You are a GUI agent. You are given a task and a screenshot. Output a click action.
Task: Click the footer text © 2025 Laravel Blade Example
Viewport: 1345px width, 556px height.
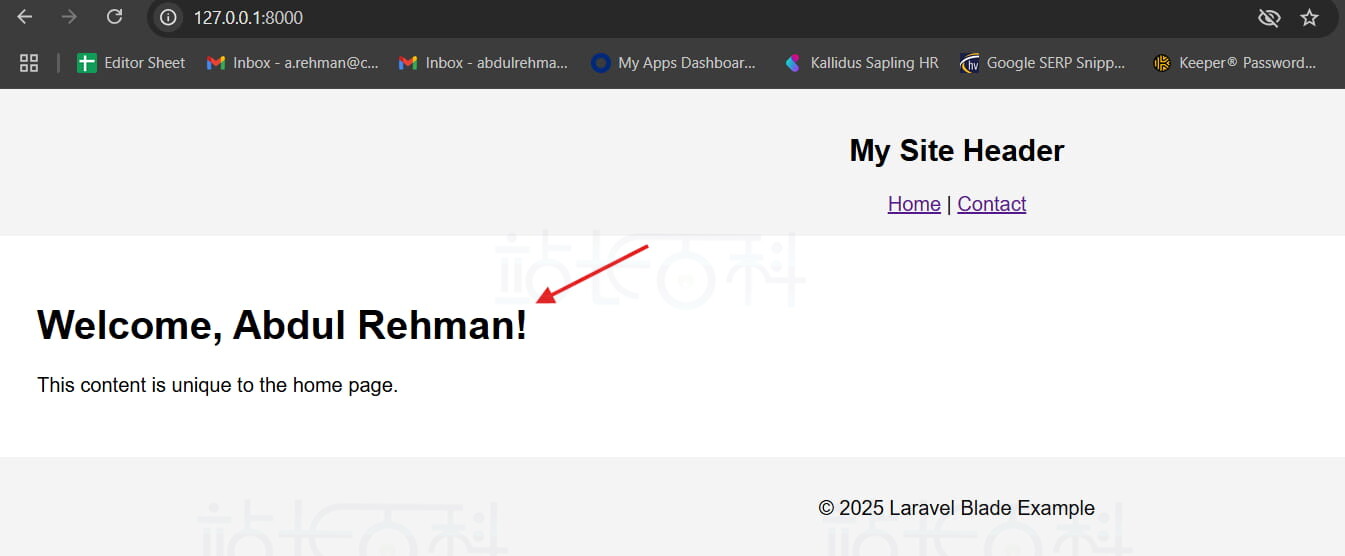(x=956, y=508)
